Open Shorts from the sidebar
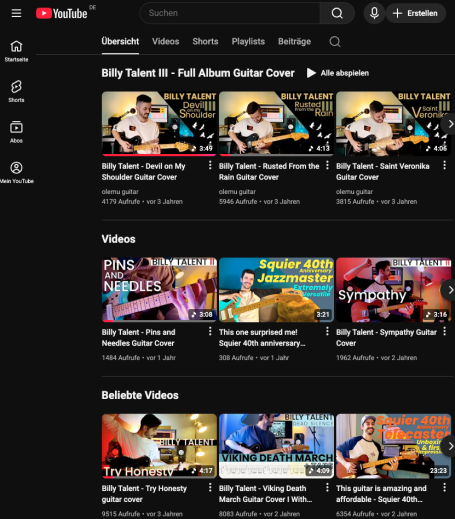The image size is (455, 519). tap(16, 91)
